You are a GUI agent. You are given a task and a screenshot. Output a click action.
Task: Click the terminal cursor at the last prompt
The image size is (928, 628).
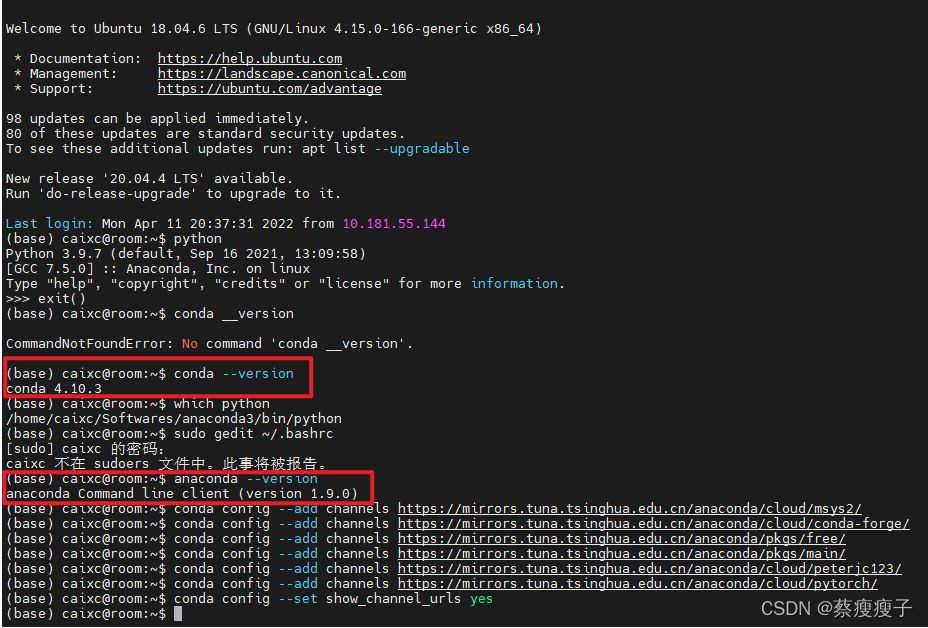coord(178,614)
